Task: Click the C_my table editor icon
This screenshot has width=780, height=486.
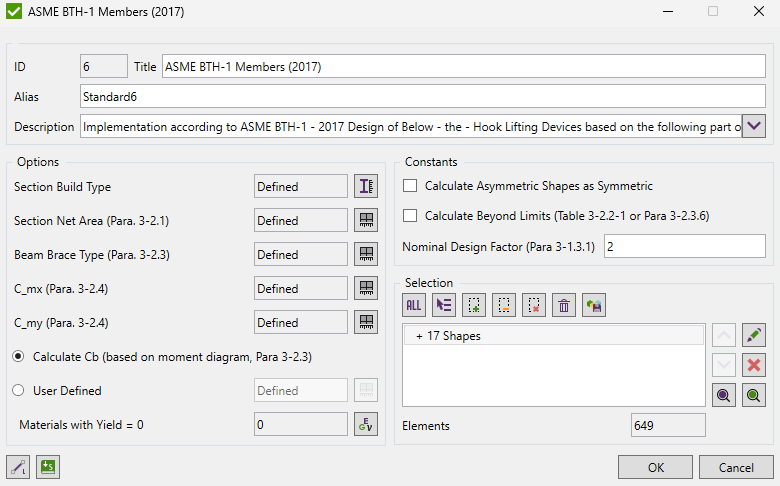Action: pos(366,322)
